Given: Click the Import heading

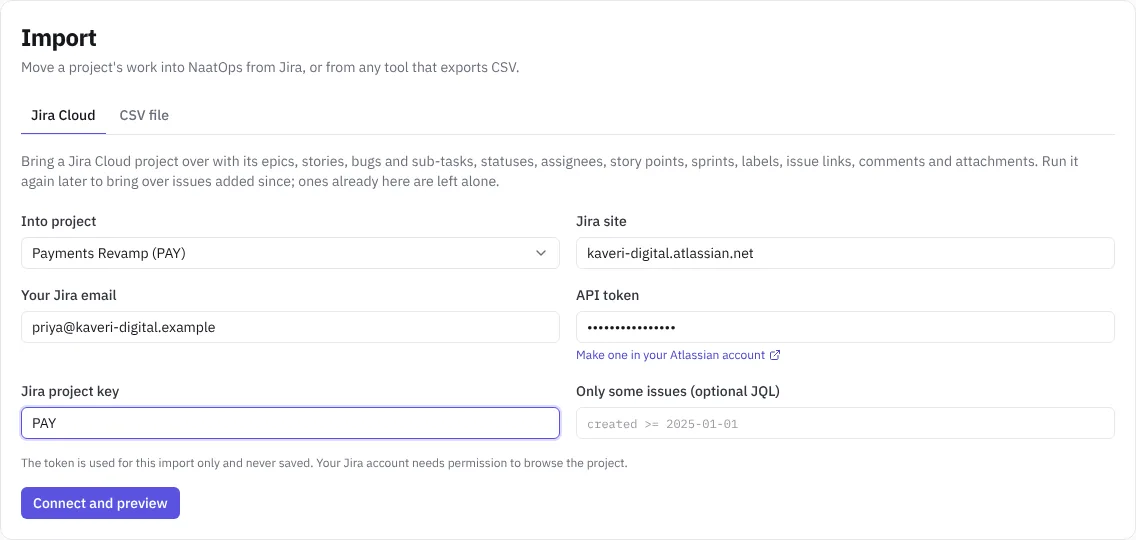Looking at the screenshot, I should (59, 38).
